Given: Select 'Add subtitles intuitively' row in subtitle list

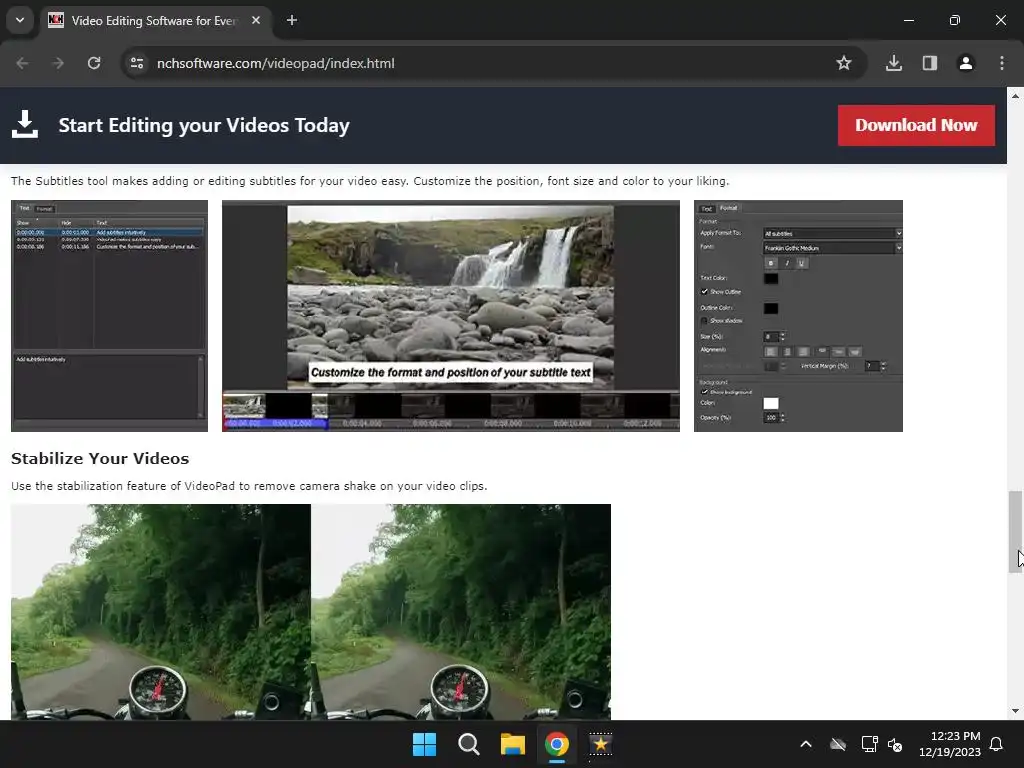Looking at the screenshot, I should pos(109,232).
